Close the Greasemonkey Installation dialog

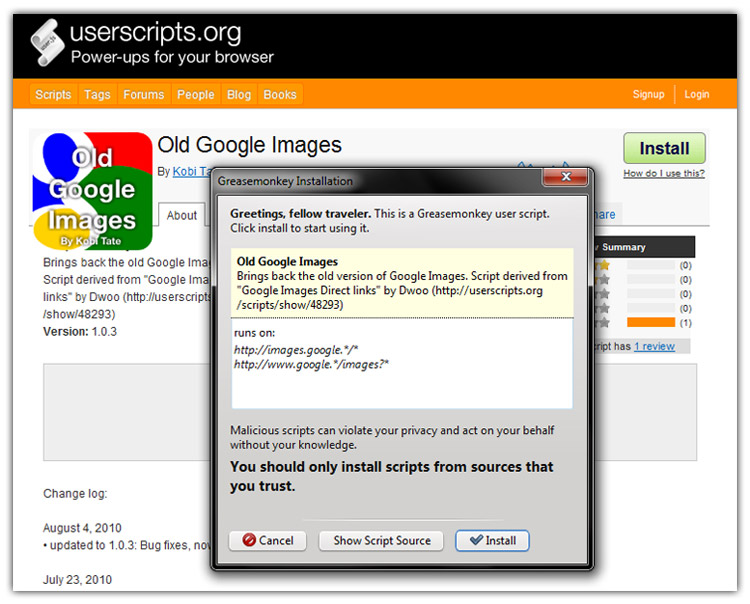[x=565, y=176]
